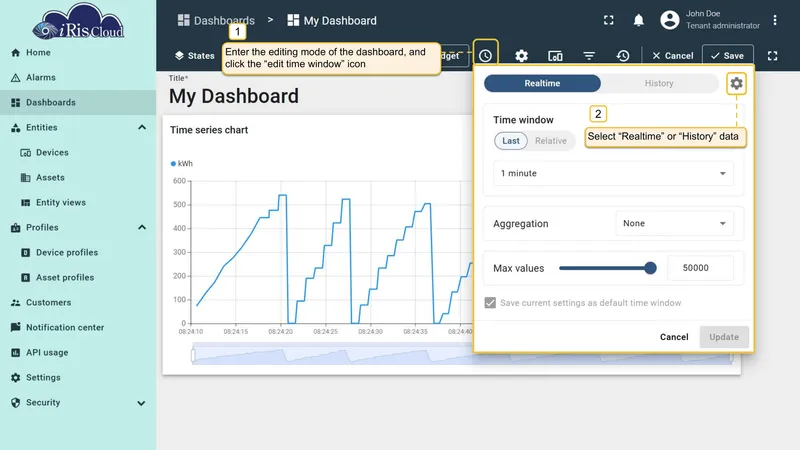Click the Alarms triangle icon

16,78
